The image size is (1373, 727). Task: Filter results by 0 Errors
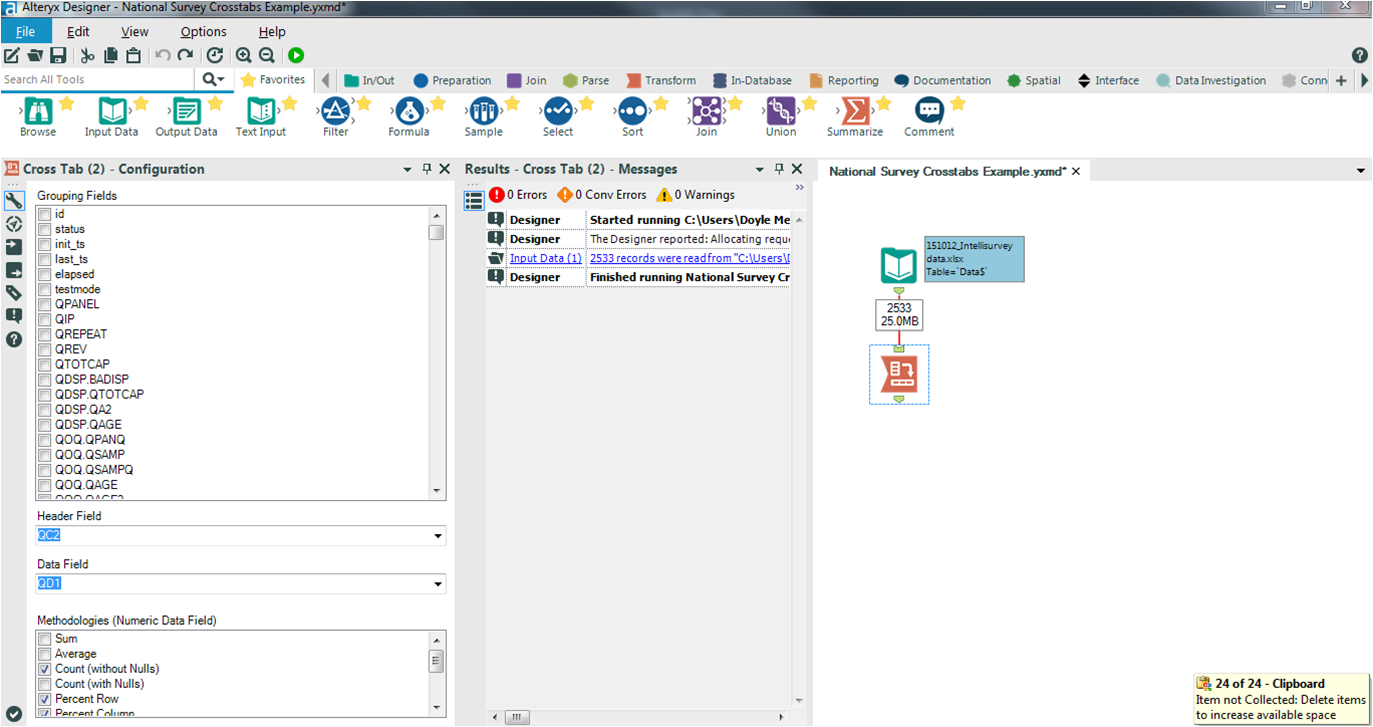coord(518,195)
